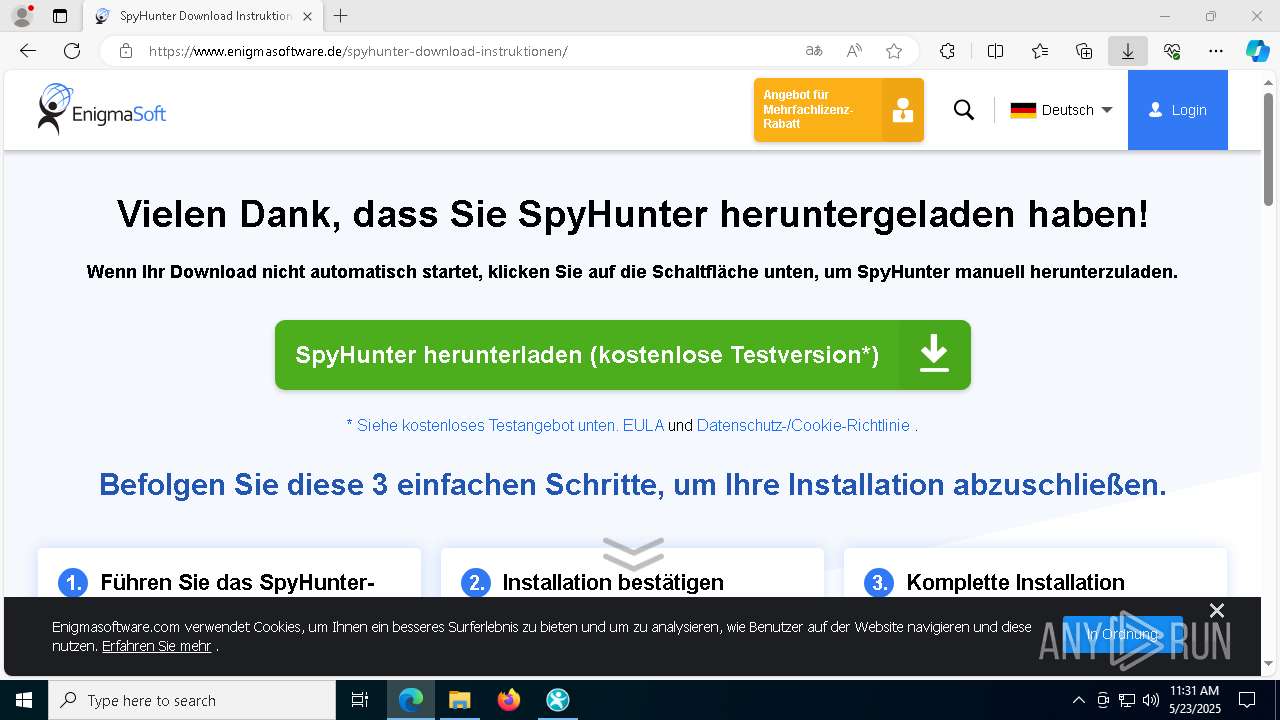
Task: Open Task View on the taskbar
Action: tap(360, 700)
